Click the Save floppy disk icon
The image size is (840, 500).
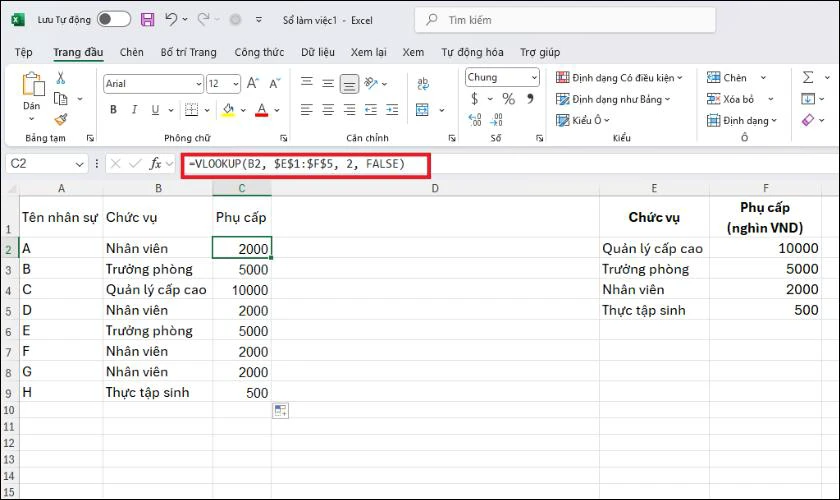147,20
